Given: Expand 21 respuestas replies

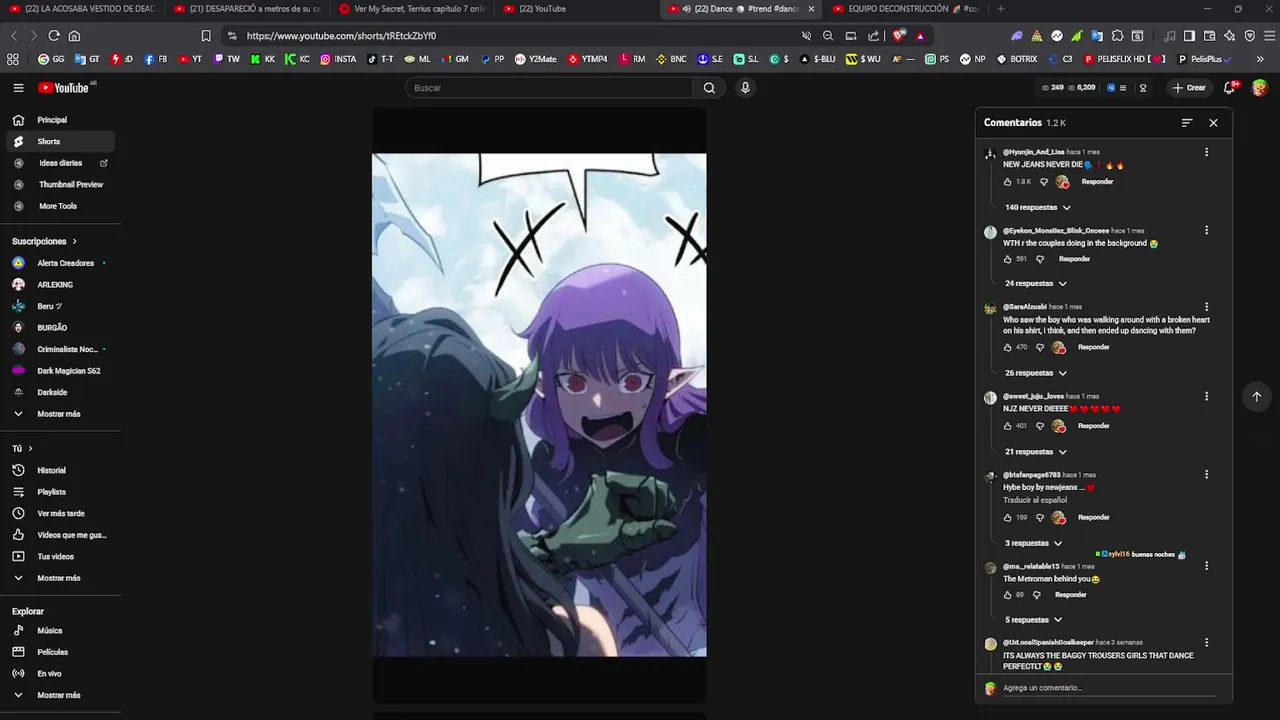Looking at the screenshot, I should click(1036, 452).
